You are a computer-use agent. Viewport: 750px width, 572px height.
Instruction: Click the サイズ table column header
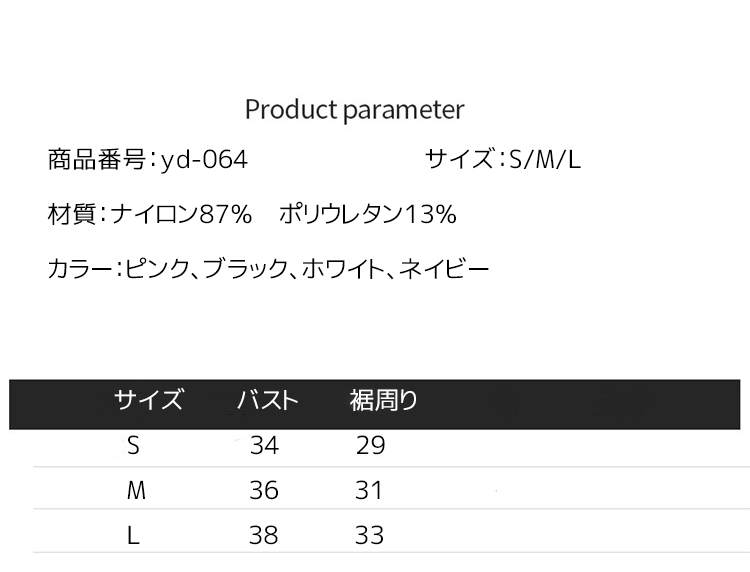[x=148, y=401]
